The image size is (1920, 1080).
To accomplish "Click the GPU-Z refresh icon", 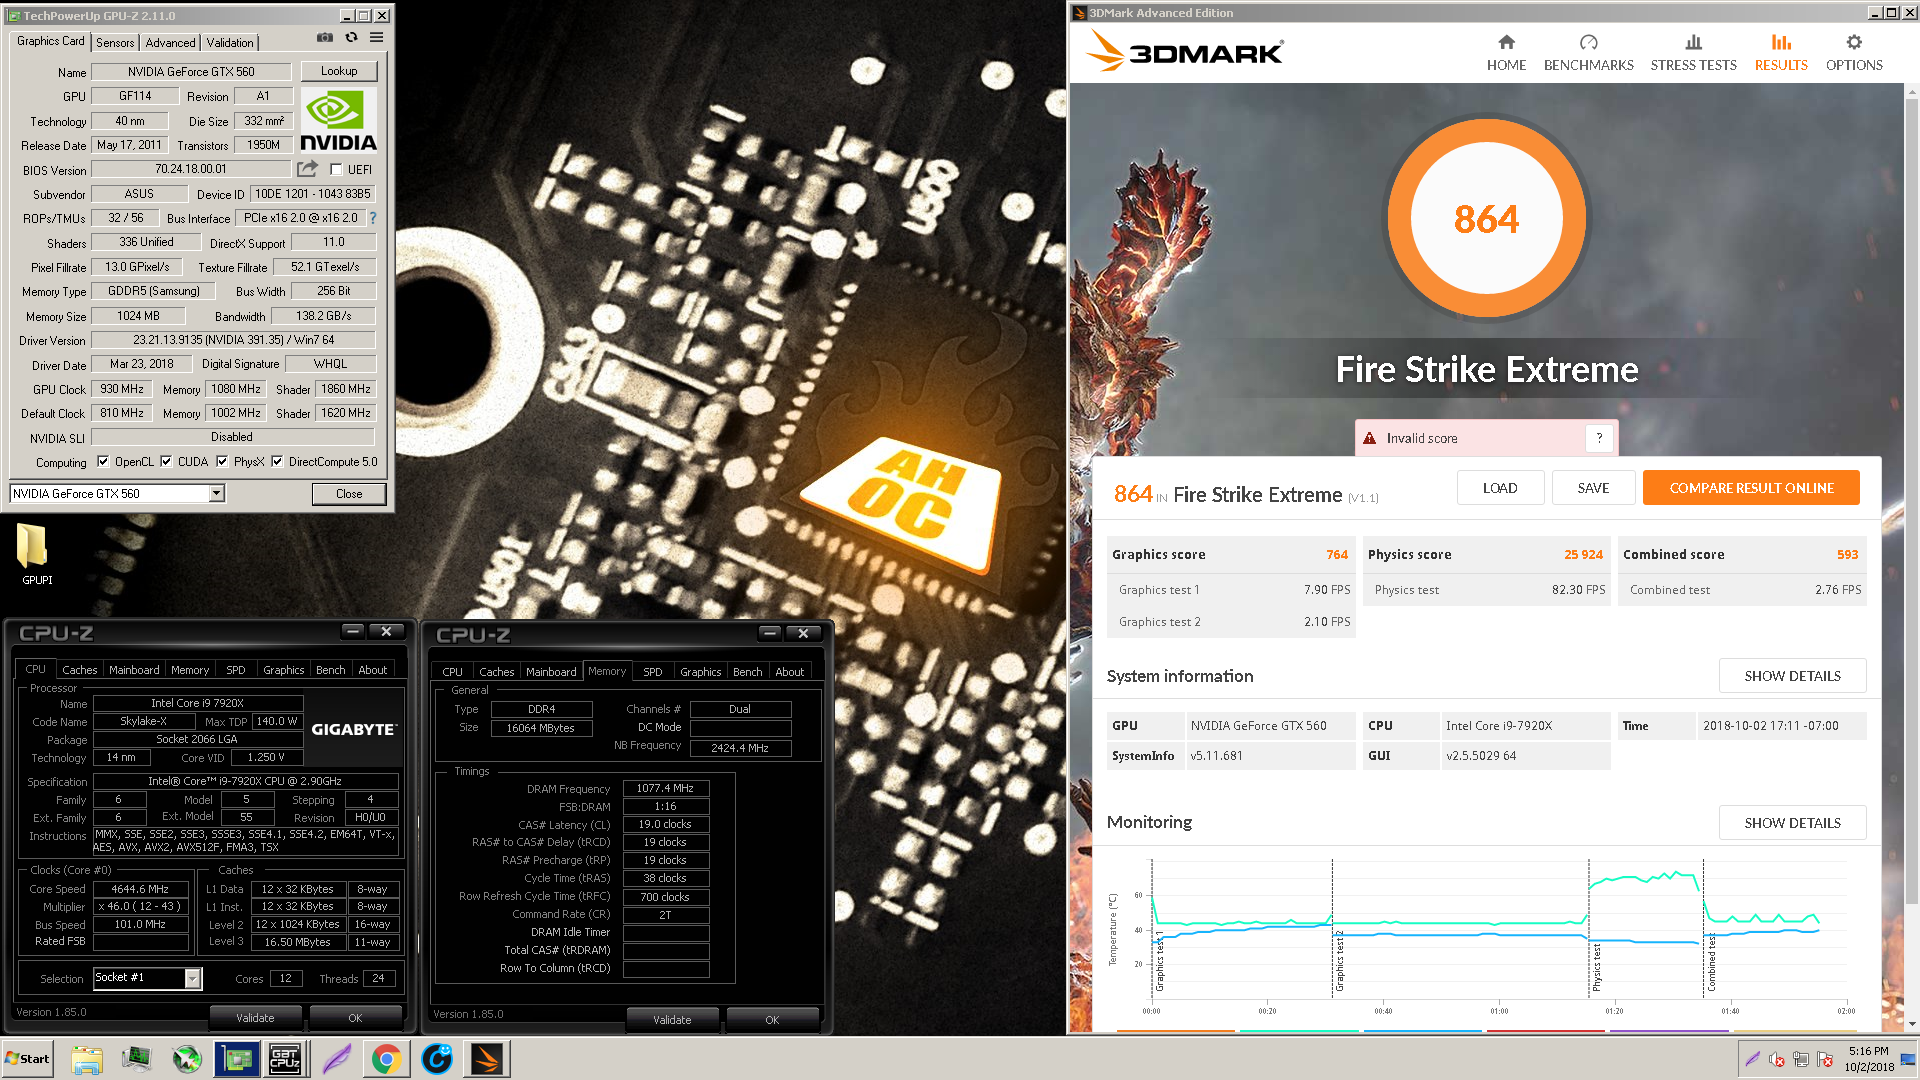I will [x=351, y=38].
